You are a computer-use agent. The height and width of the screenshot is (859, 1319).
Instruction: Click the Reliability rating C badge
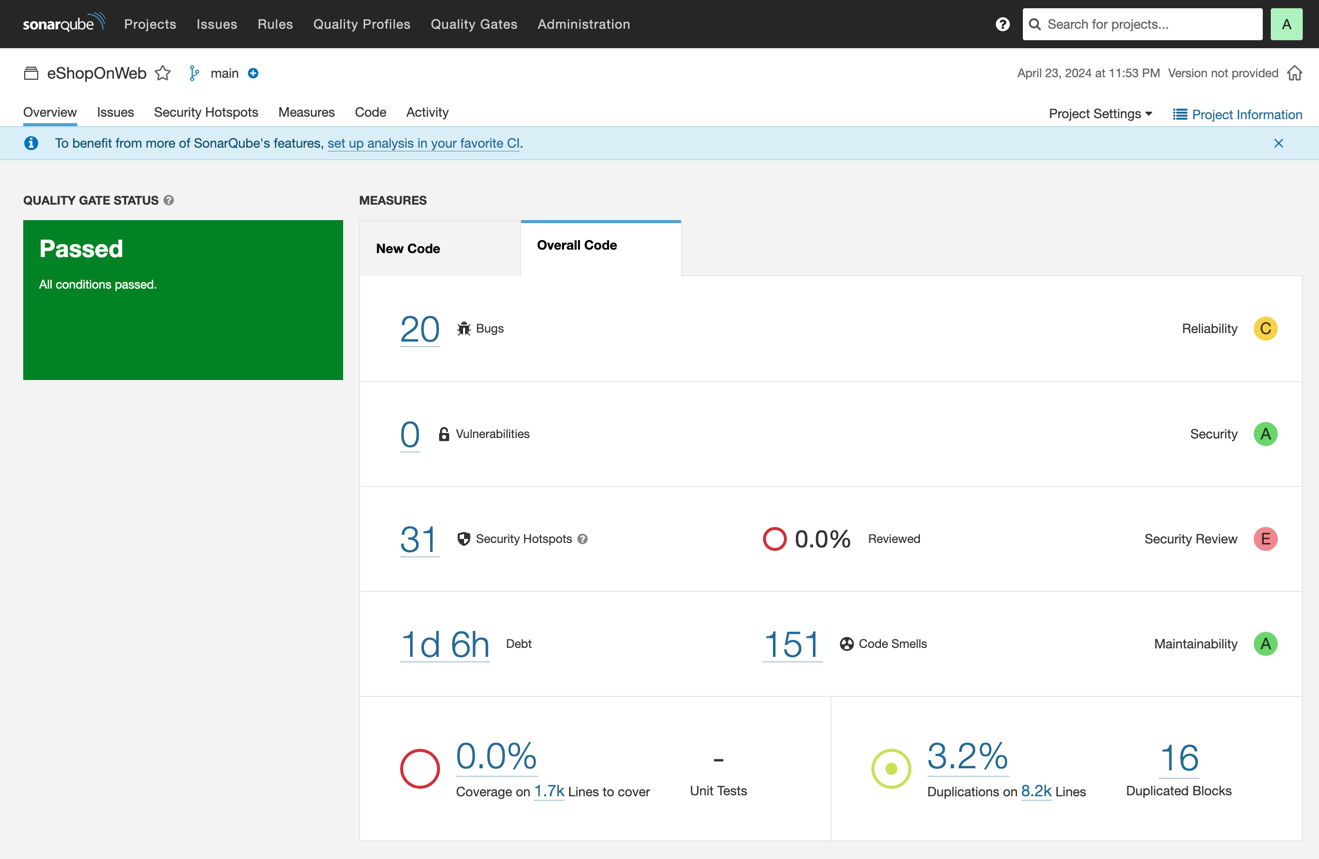1265,328
